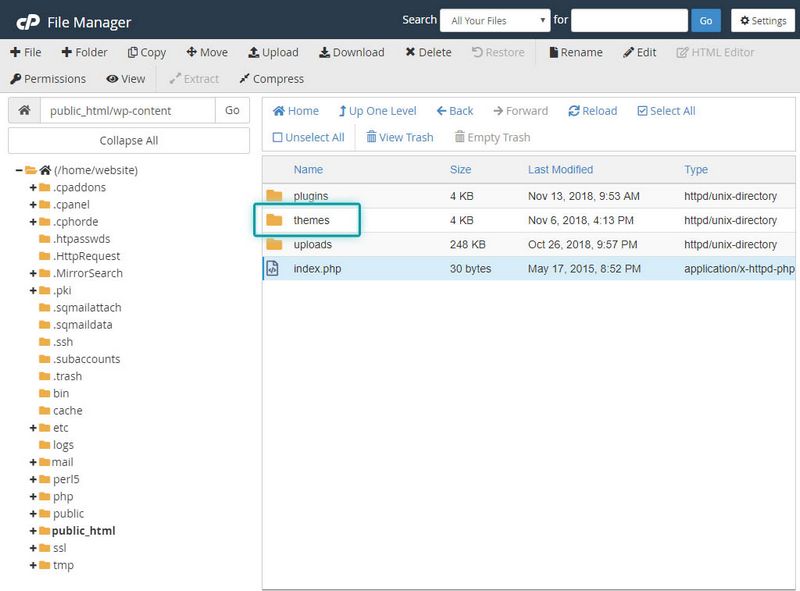
Task: Navigate Back
Action: (x=455, y=111)
